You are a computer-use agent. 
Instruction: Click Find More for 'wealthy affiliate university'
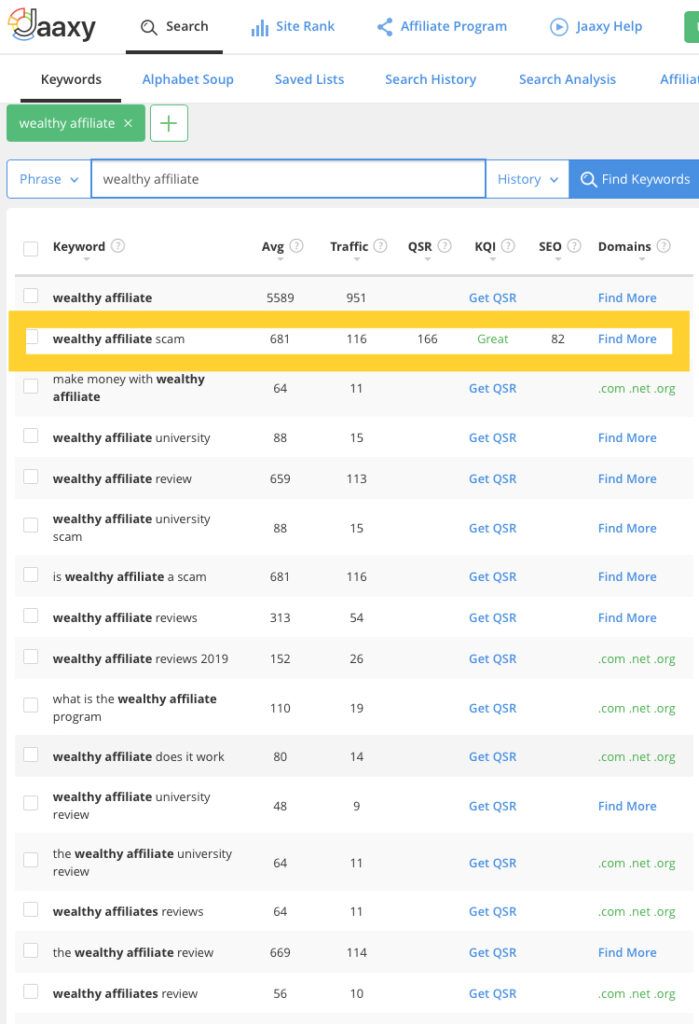(x=627, y=438)
